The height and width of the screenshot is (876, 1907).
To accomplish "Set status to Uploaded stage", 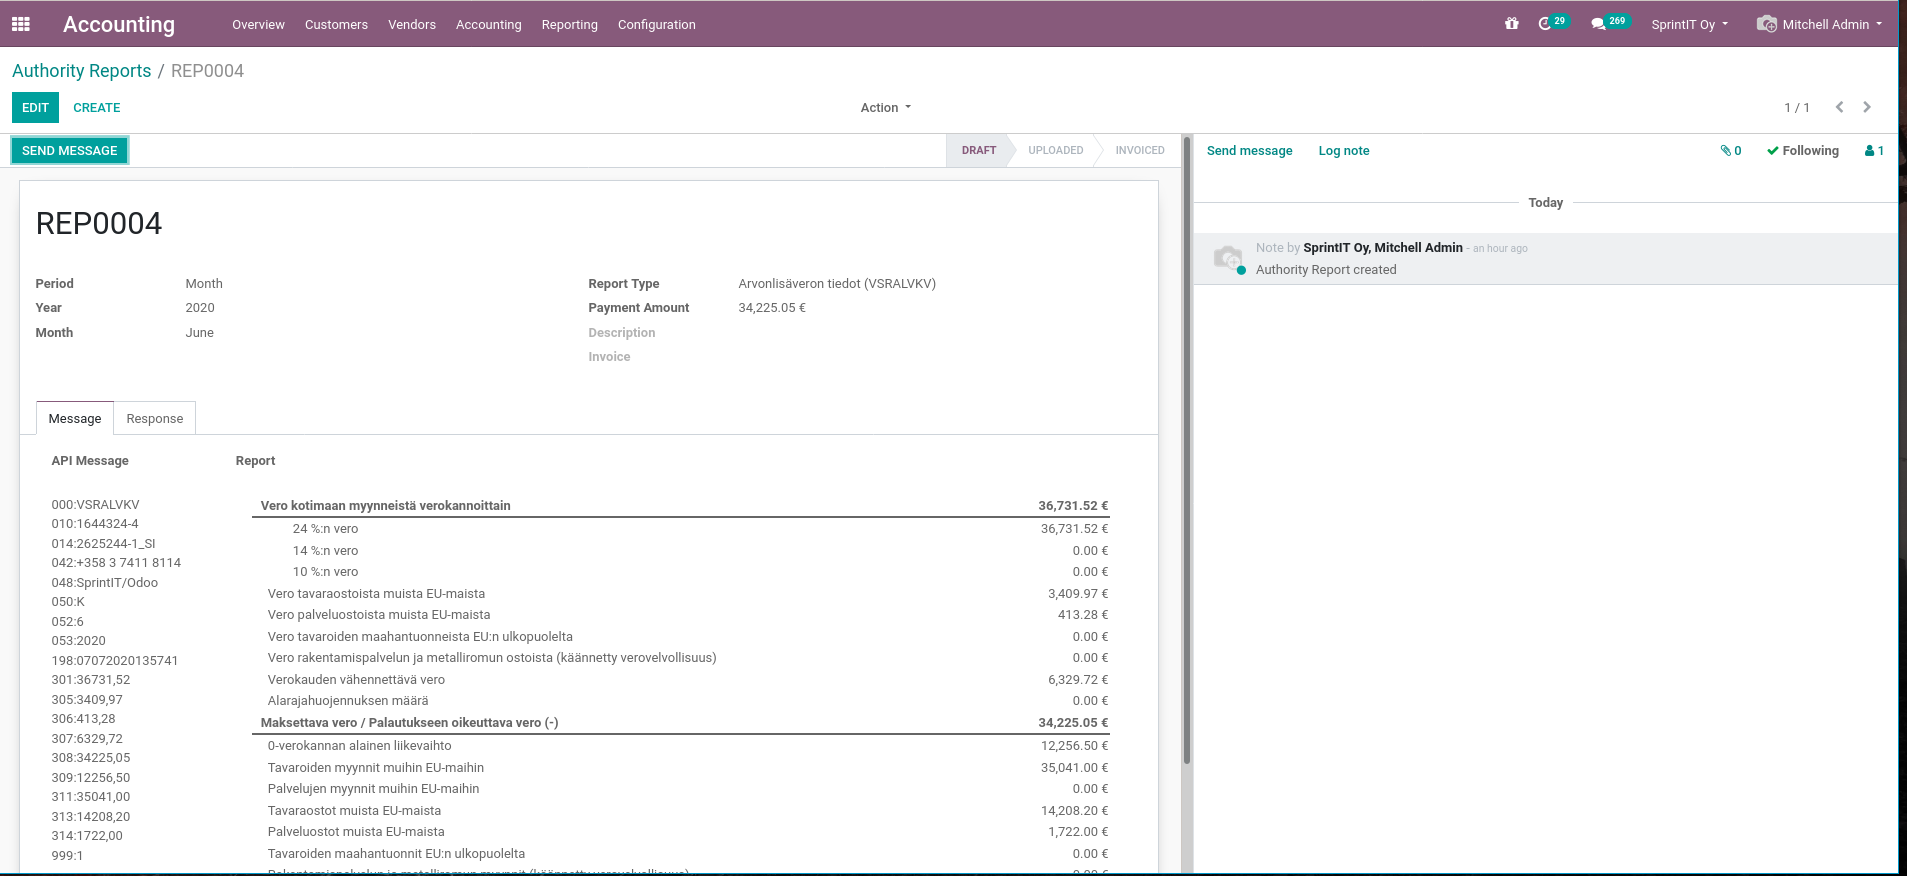I will (x=1055, y=151).
